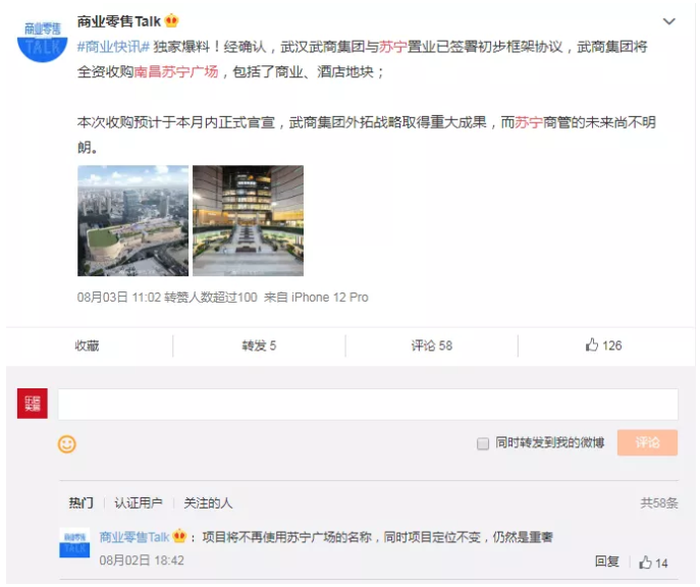Open the 南昌苏宁广场 highlighted link
Image resolution: width=700 pixels, height=587 pixels.
pyautogui.click(x=176, y=71)
